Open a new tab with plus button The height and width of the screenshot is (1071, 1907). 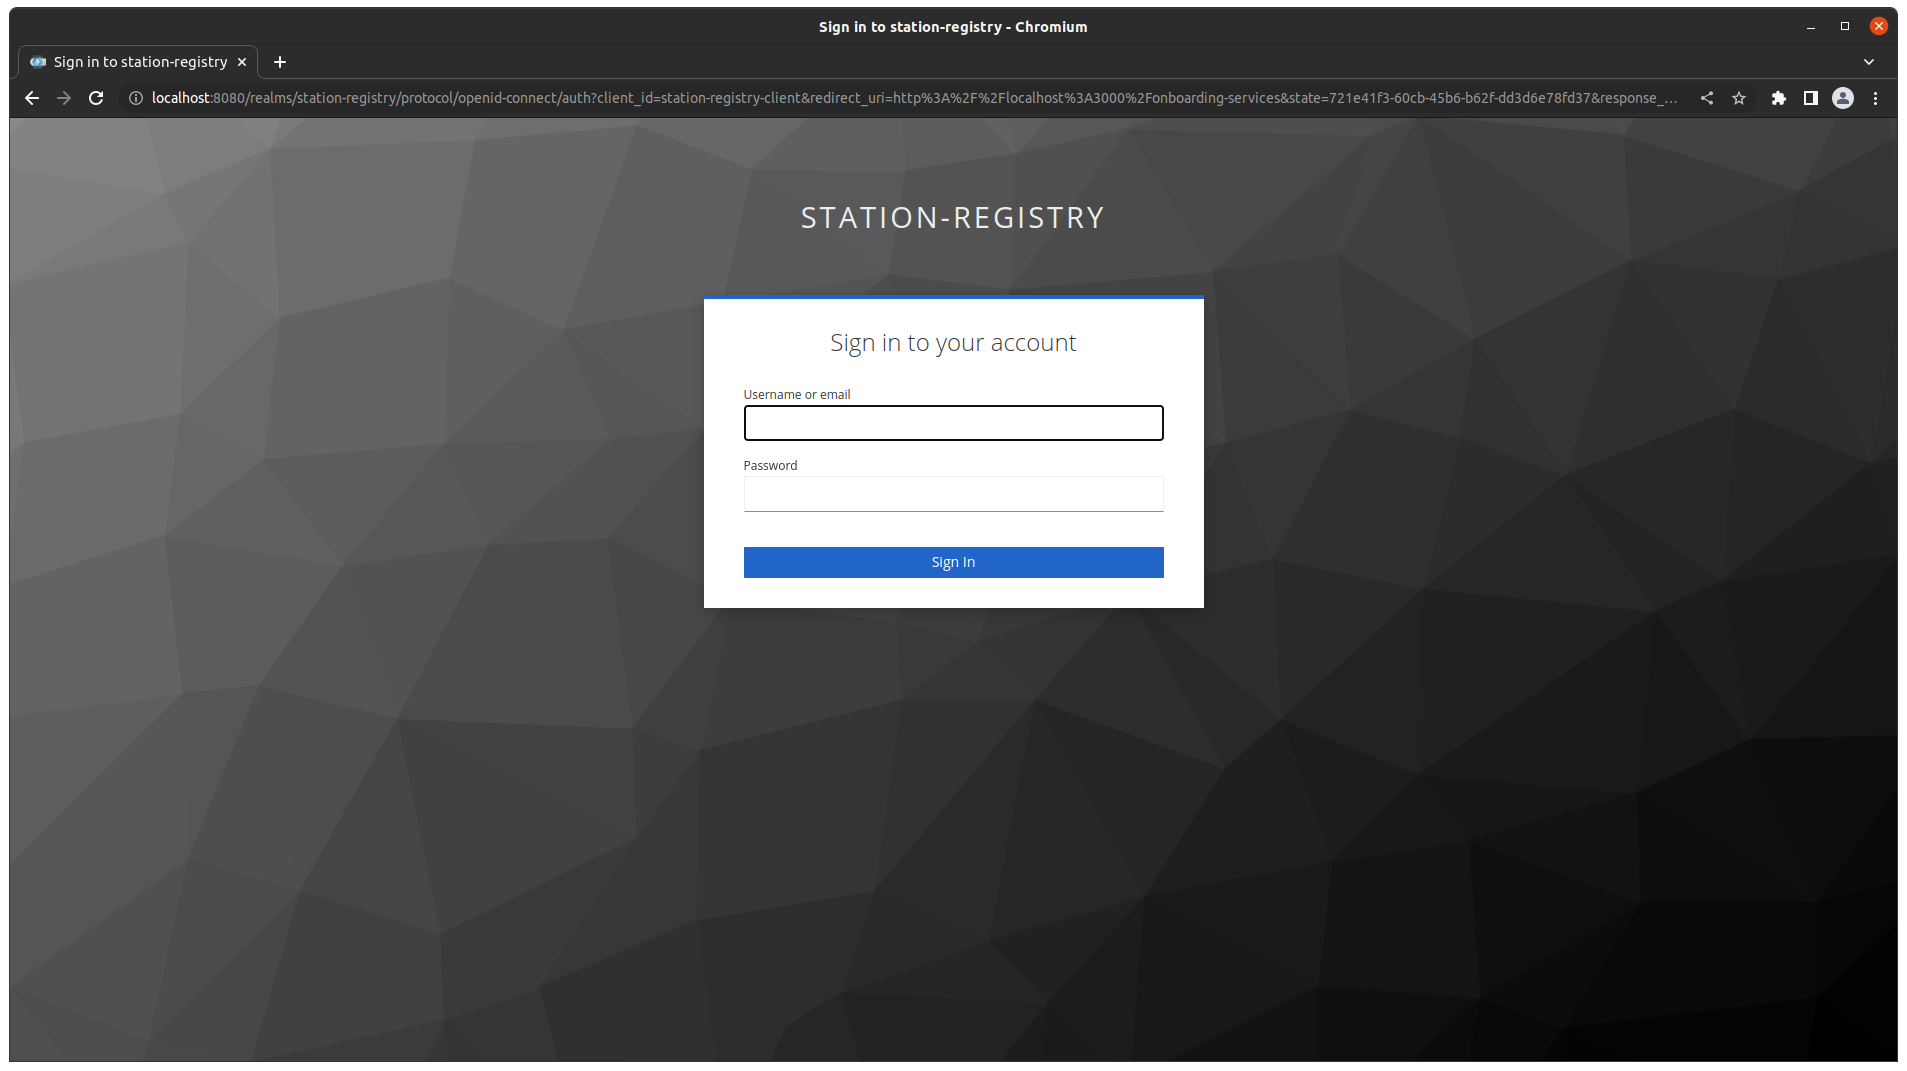[x=280, y=62]
